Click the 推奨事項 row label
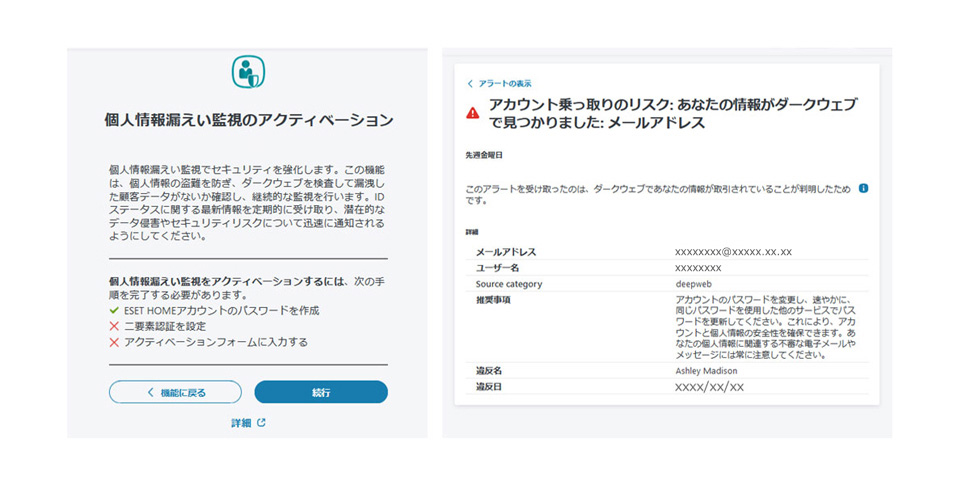970x485 pixels. point(492,300)
